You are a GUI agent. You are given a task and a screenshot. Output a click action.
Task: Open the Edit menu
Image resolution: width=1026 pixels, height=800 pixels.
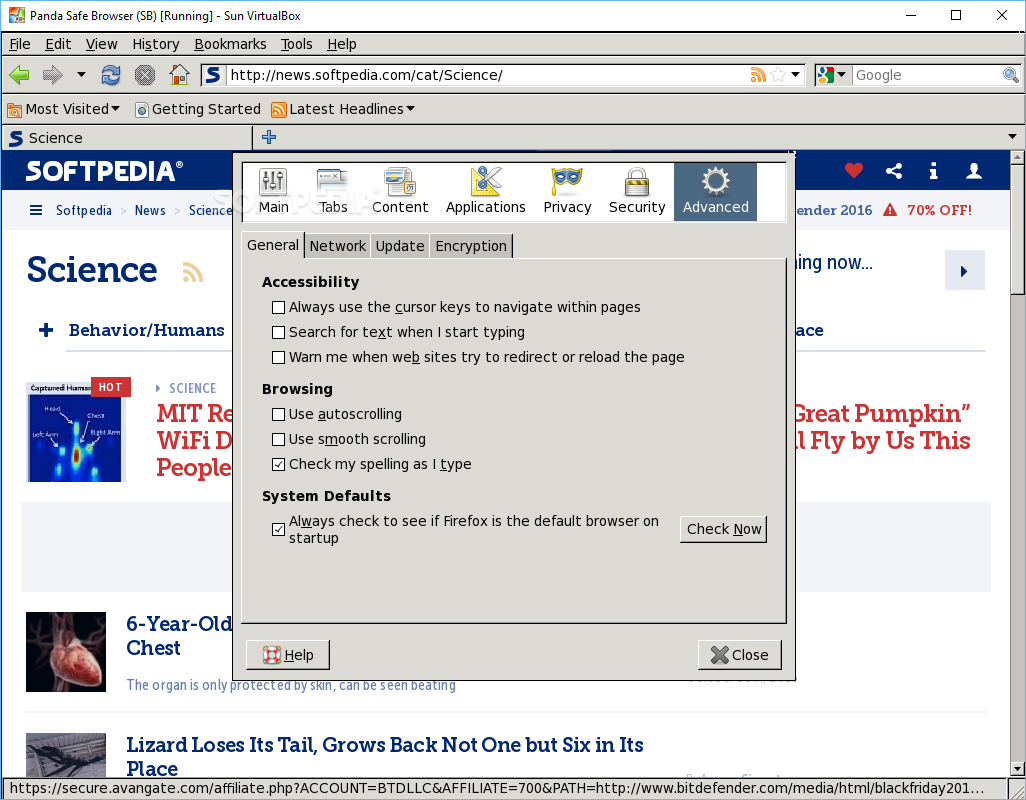[x=58, y=44]
